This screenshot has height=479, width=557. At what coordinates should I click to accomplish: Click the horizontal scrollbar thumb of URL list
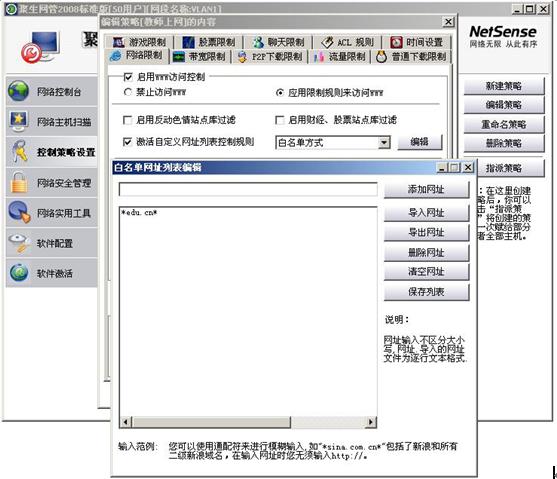click(211, 422)
